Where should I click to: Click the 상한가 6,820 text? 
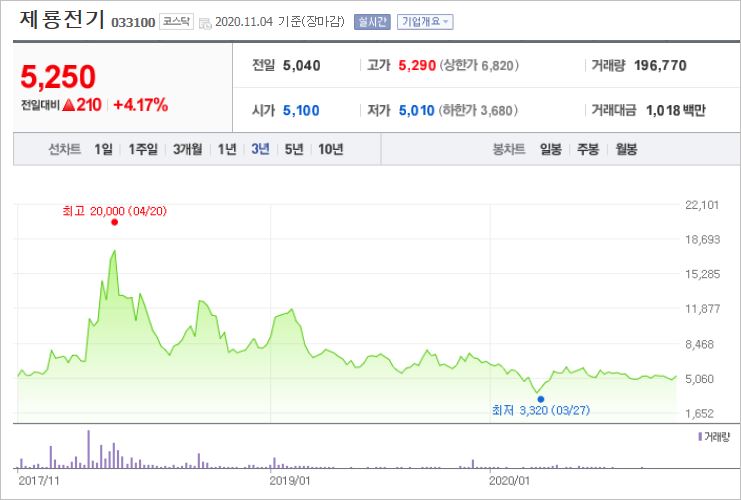pos(479,65)
